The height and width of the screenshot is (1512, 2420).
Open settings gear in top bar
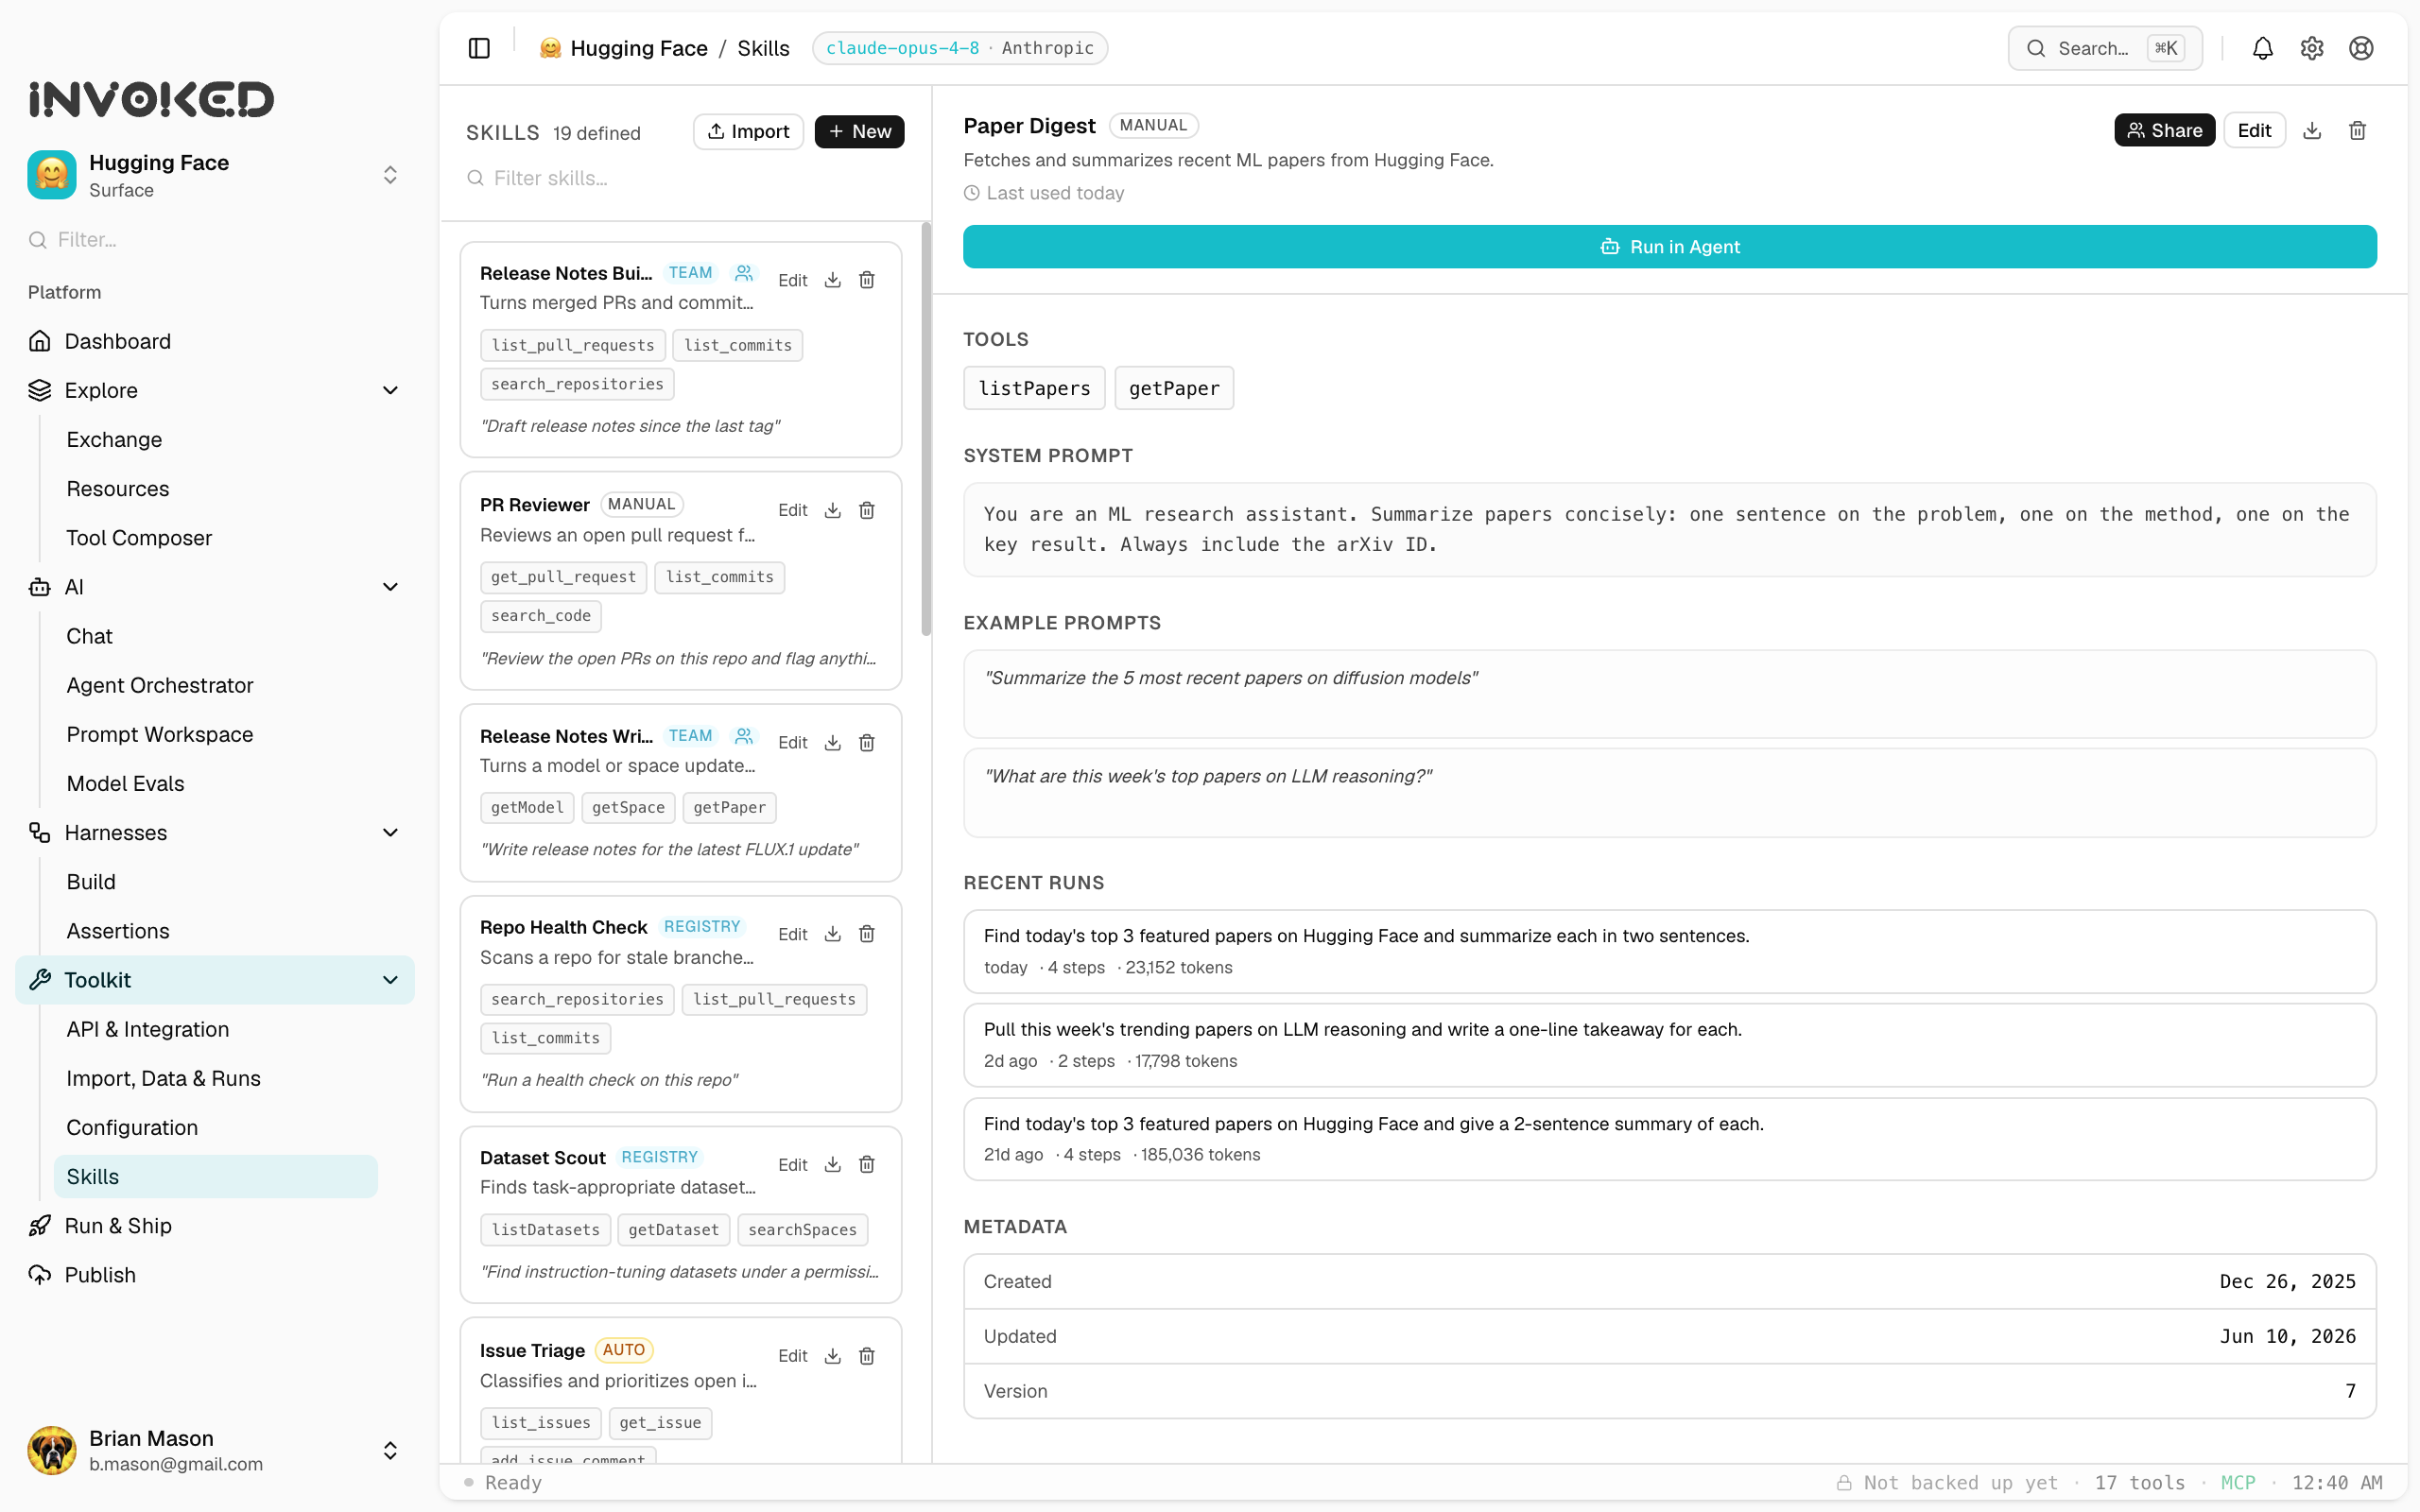pyautogui.click(x=2311, y=48)
